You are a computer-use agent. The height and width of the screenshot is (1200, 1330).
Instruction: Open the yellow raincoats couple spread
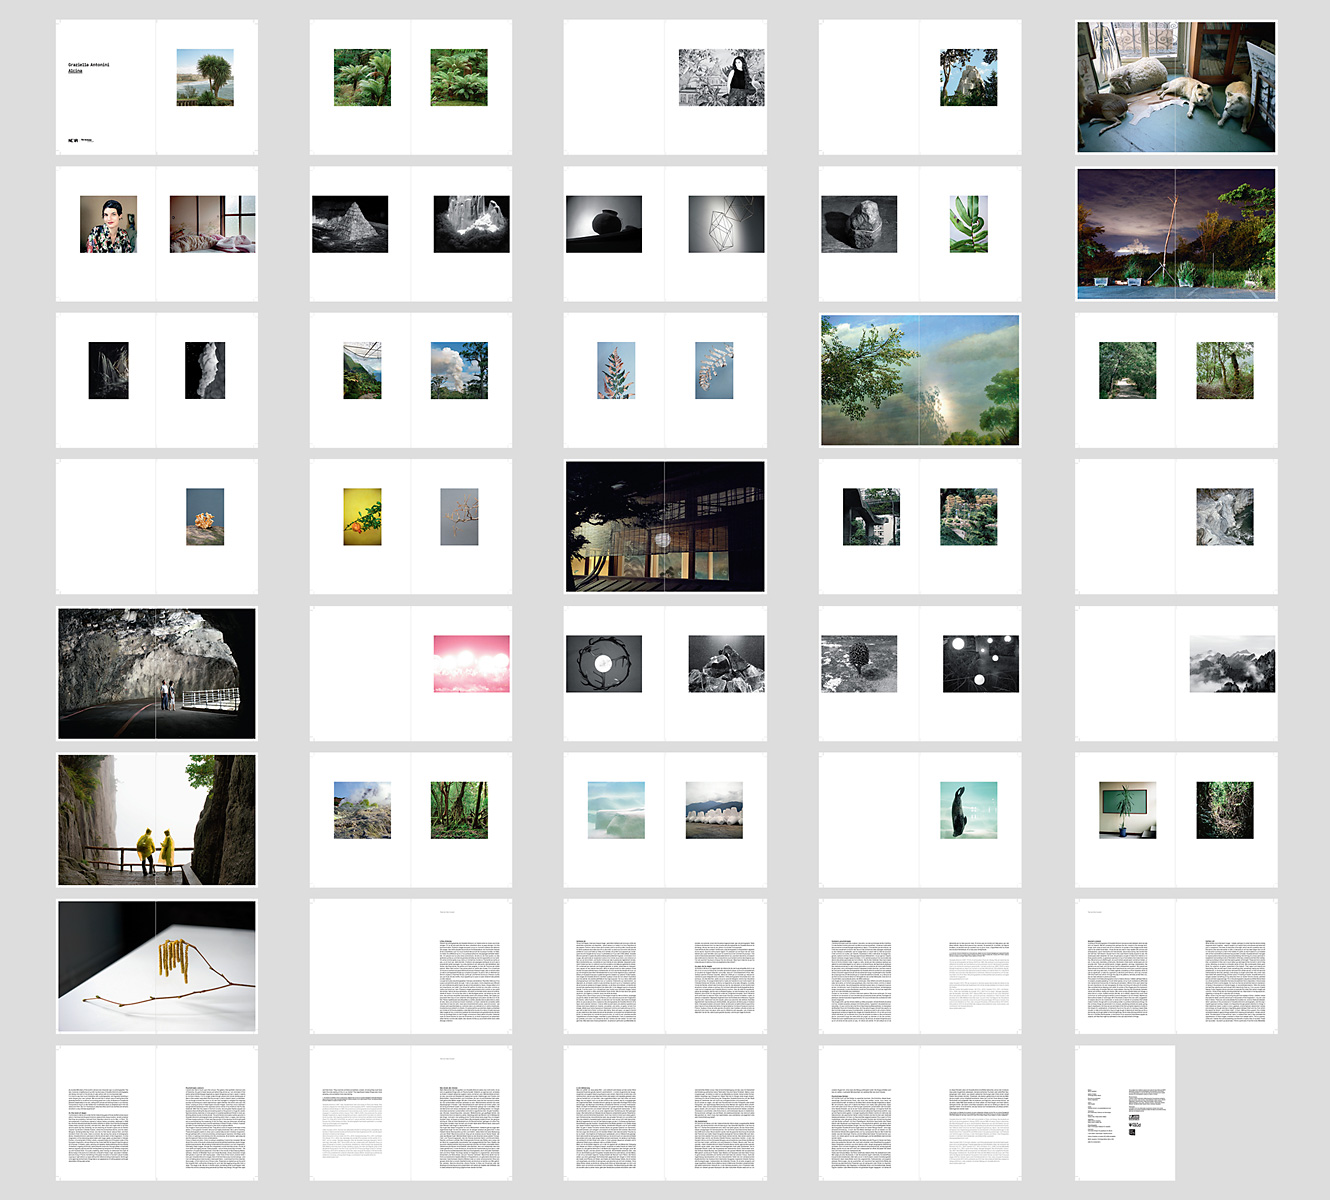[157, 820]
